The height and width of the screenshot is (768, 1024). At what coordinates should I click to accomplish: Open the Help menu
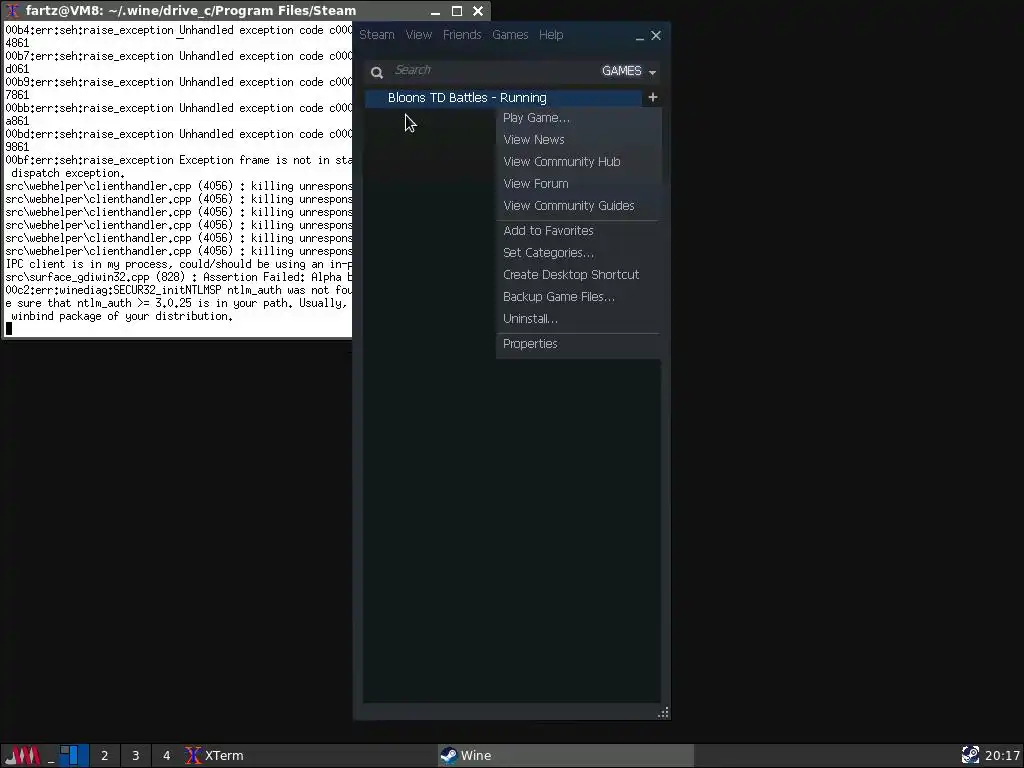pyautogui.click(x=551, y=35)
